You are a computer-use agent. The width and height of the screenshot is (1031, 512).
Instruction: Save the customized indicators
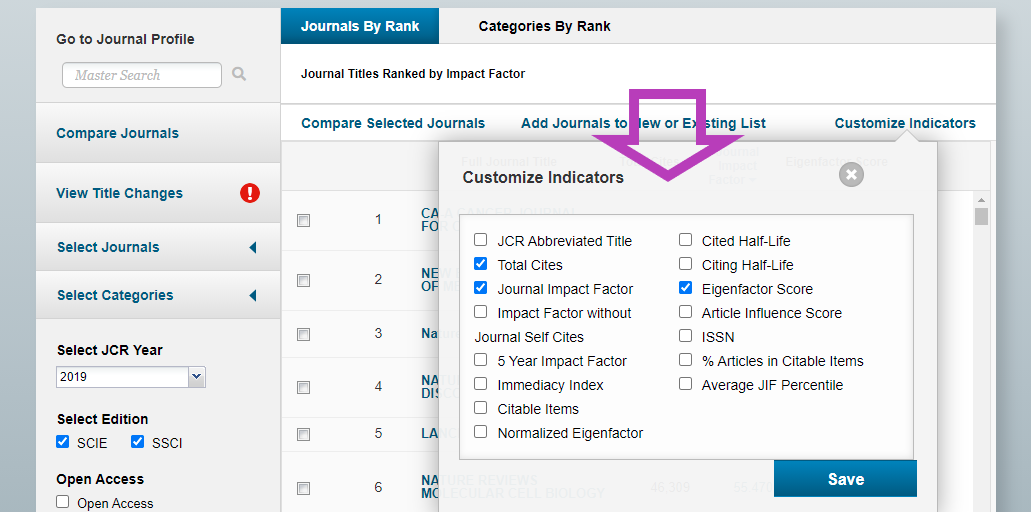[x=845, y=479]
